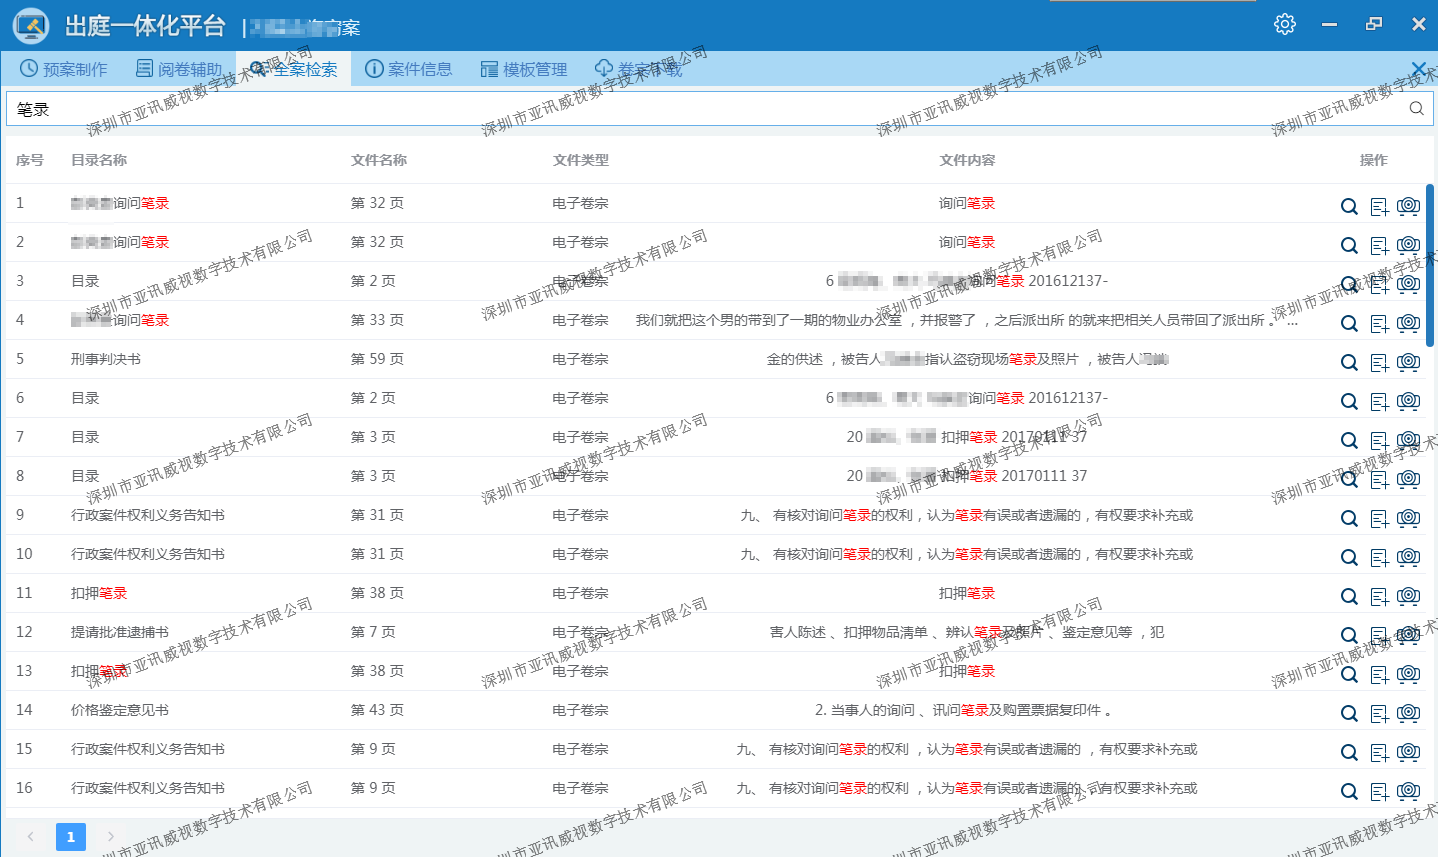Image resolution: width=1438 pixels, height=857 pixels.
Task: Select the 全案检索 tab
Action: [x=294, y=69]
